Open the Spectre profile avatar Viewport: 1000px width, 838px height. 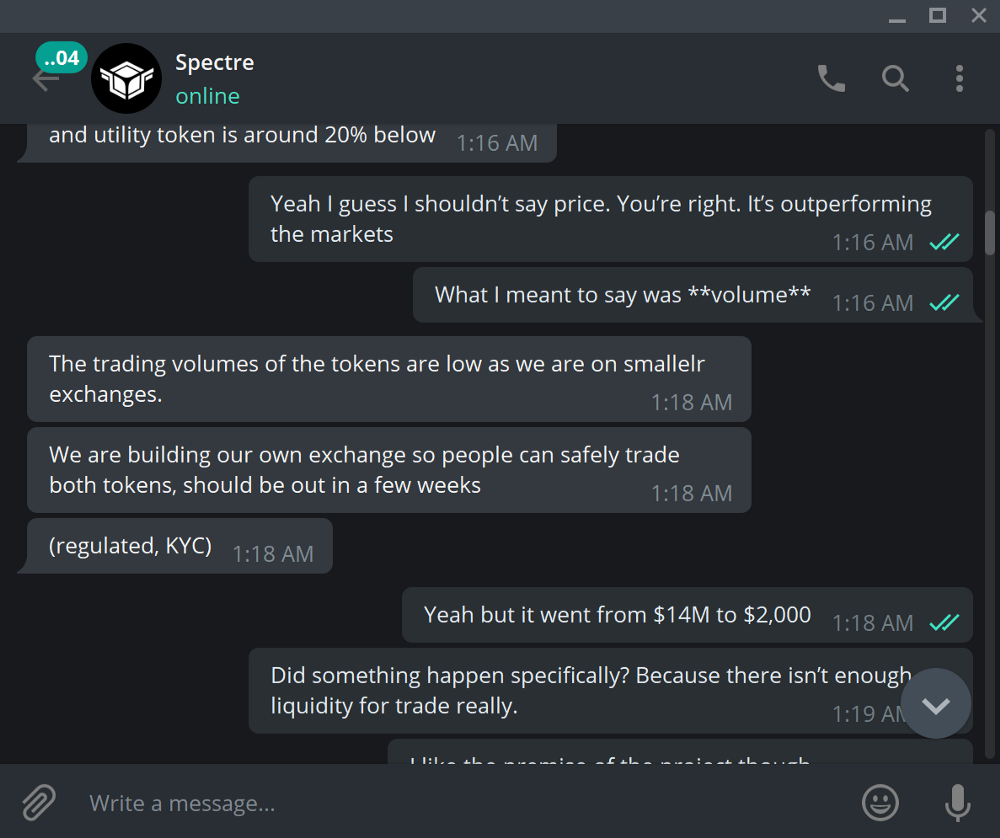pyautogui.click(x=126, y=78)
